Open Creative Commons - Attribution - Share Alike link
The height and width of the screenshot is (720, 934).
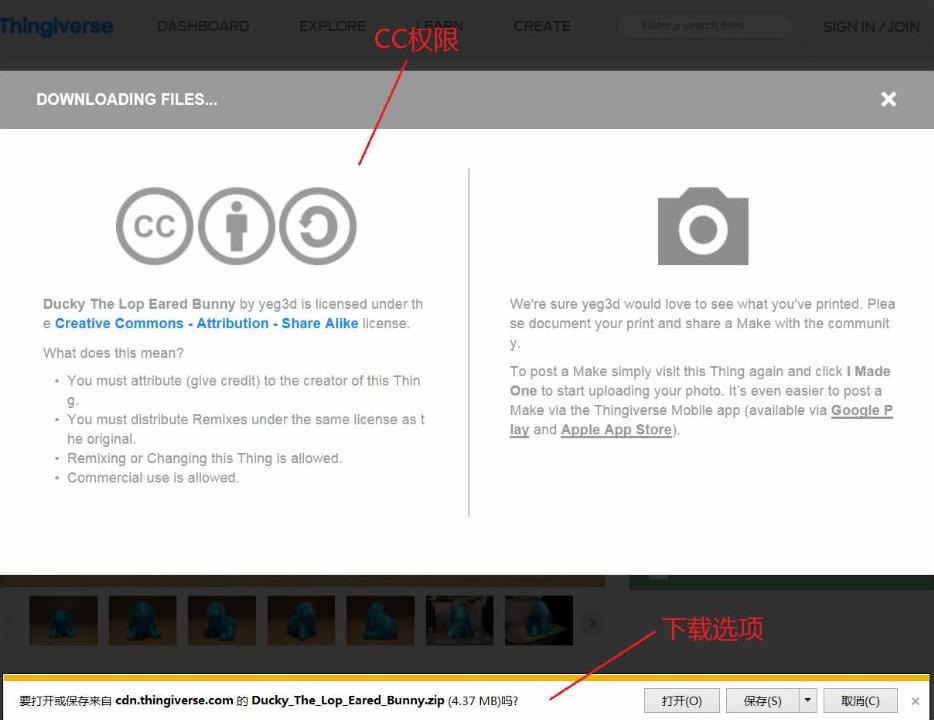[x=207, y=323]
